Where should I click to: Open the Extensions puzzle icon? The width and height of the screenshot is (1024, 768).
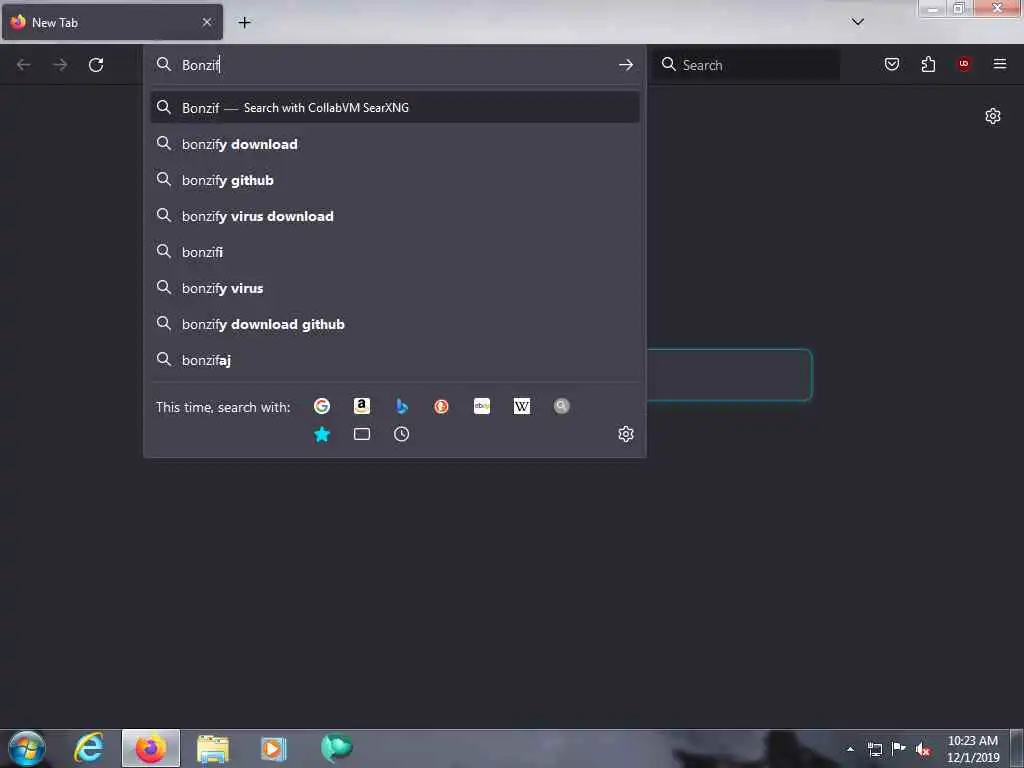point(928,64)
